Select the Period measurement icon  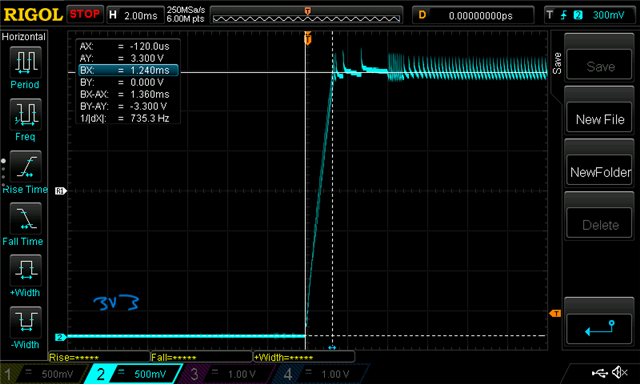coord(25,62)
